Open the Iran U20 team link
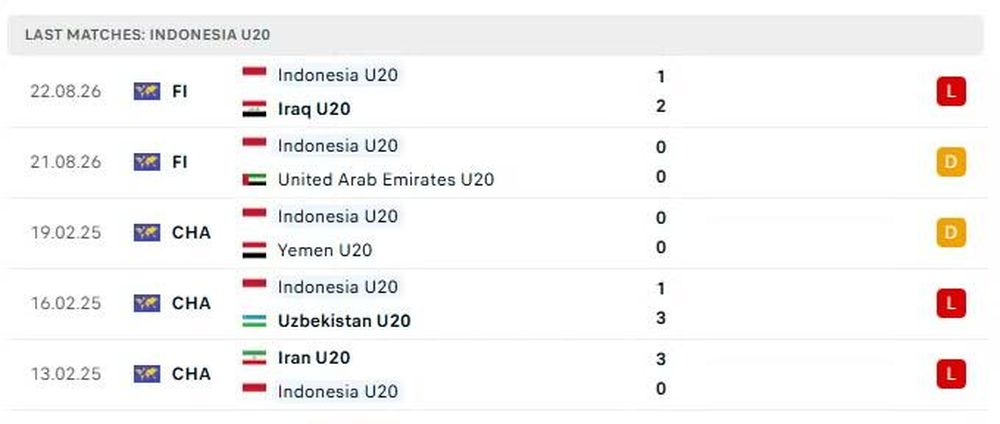Screen dimensions: 1000x424 tap(314, 358)
